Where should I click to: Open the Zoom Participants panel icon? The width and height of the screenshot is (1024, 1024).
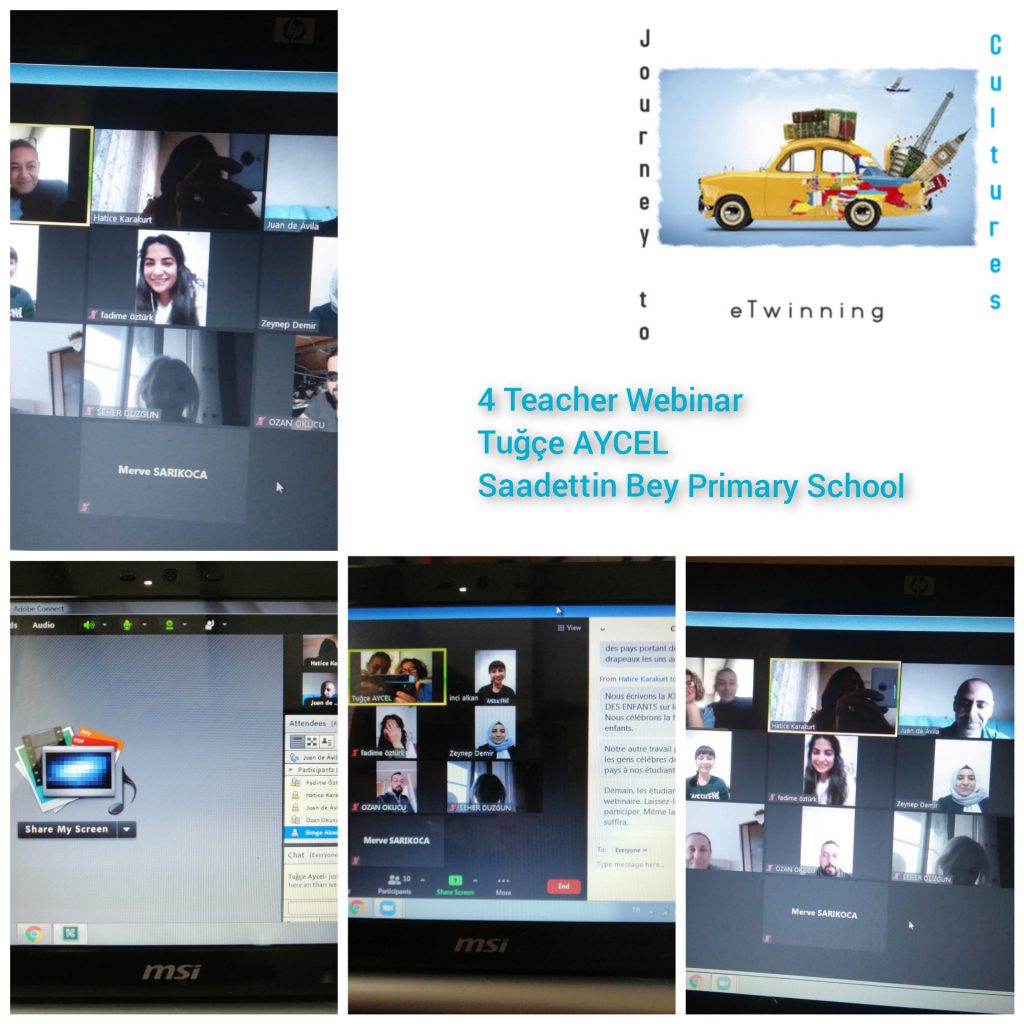coord(394,880)
